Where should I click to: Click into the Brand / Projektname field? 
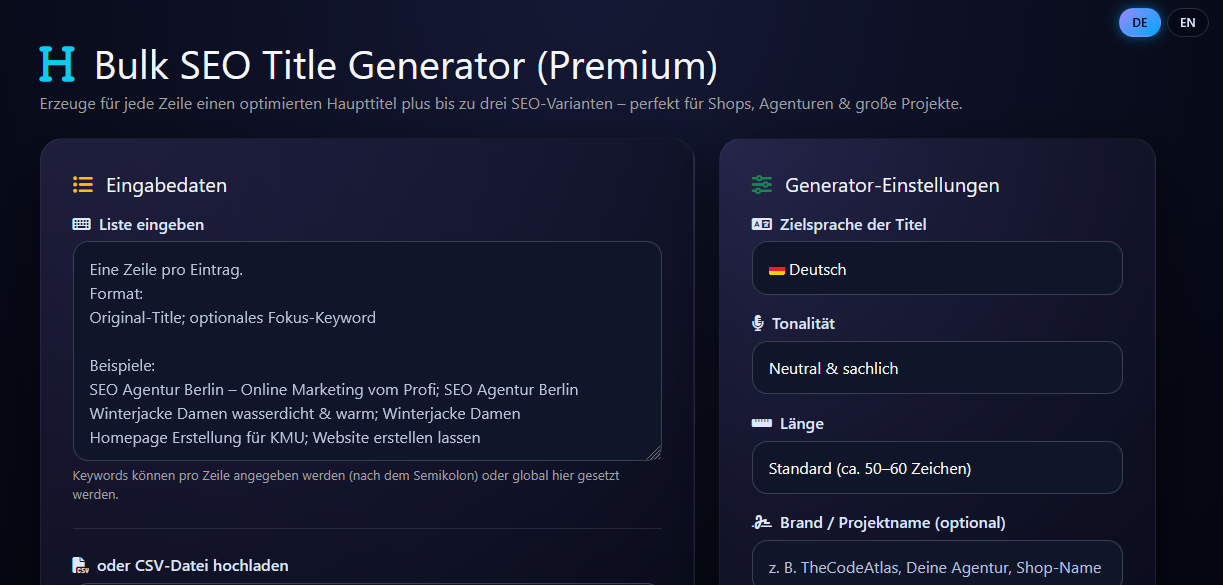click(936, 567)
